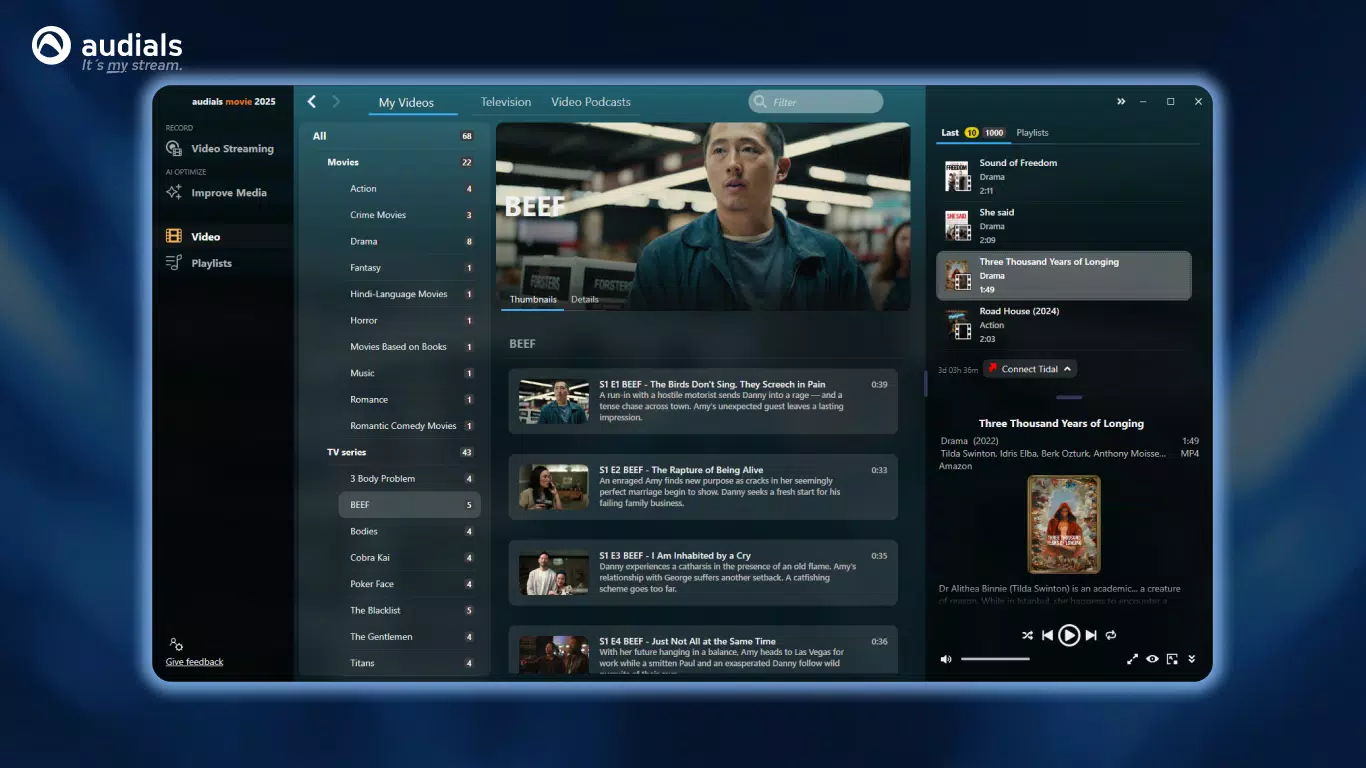
Task: Open the Connect Tidal dropdown arrow
Action: click(x=1068, y=369)
